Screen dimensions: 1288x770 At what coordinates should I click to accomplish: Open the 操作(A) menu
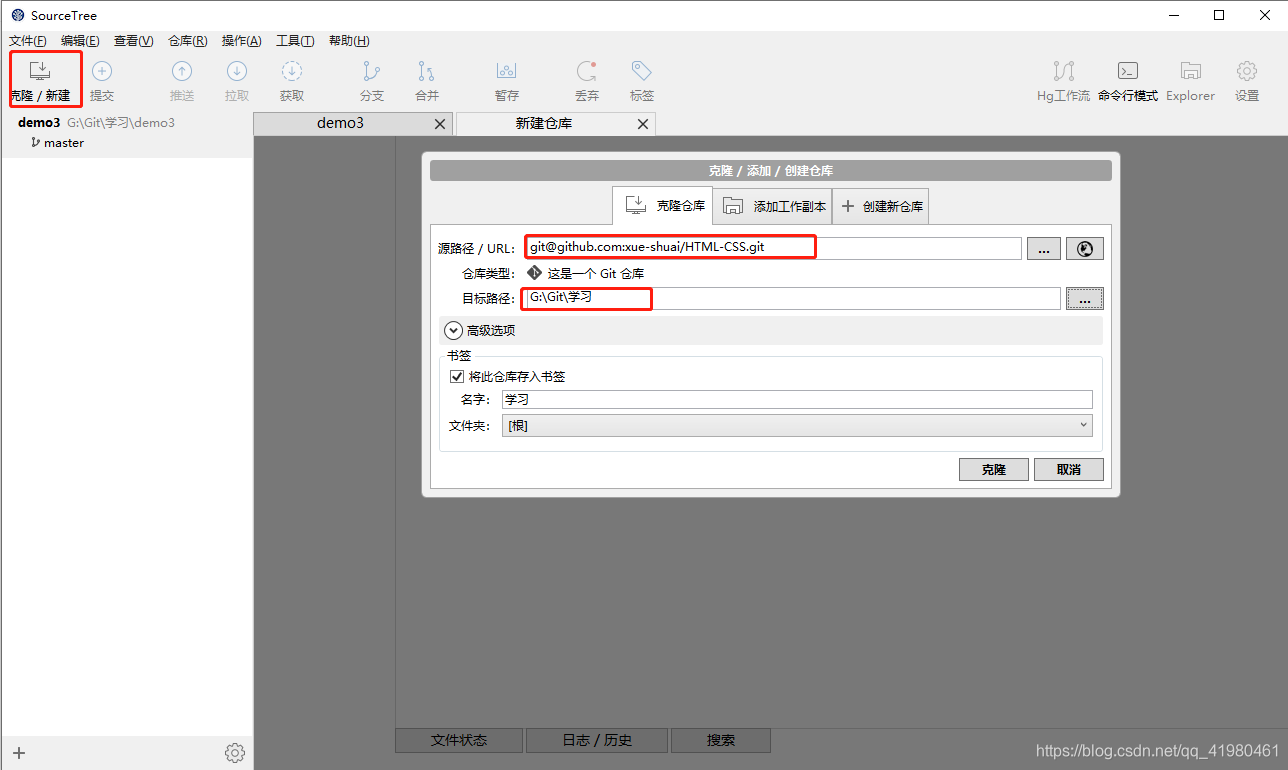click(242, 41)
